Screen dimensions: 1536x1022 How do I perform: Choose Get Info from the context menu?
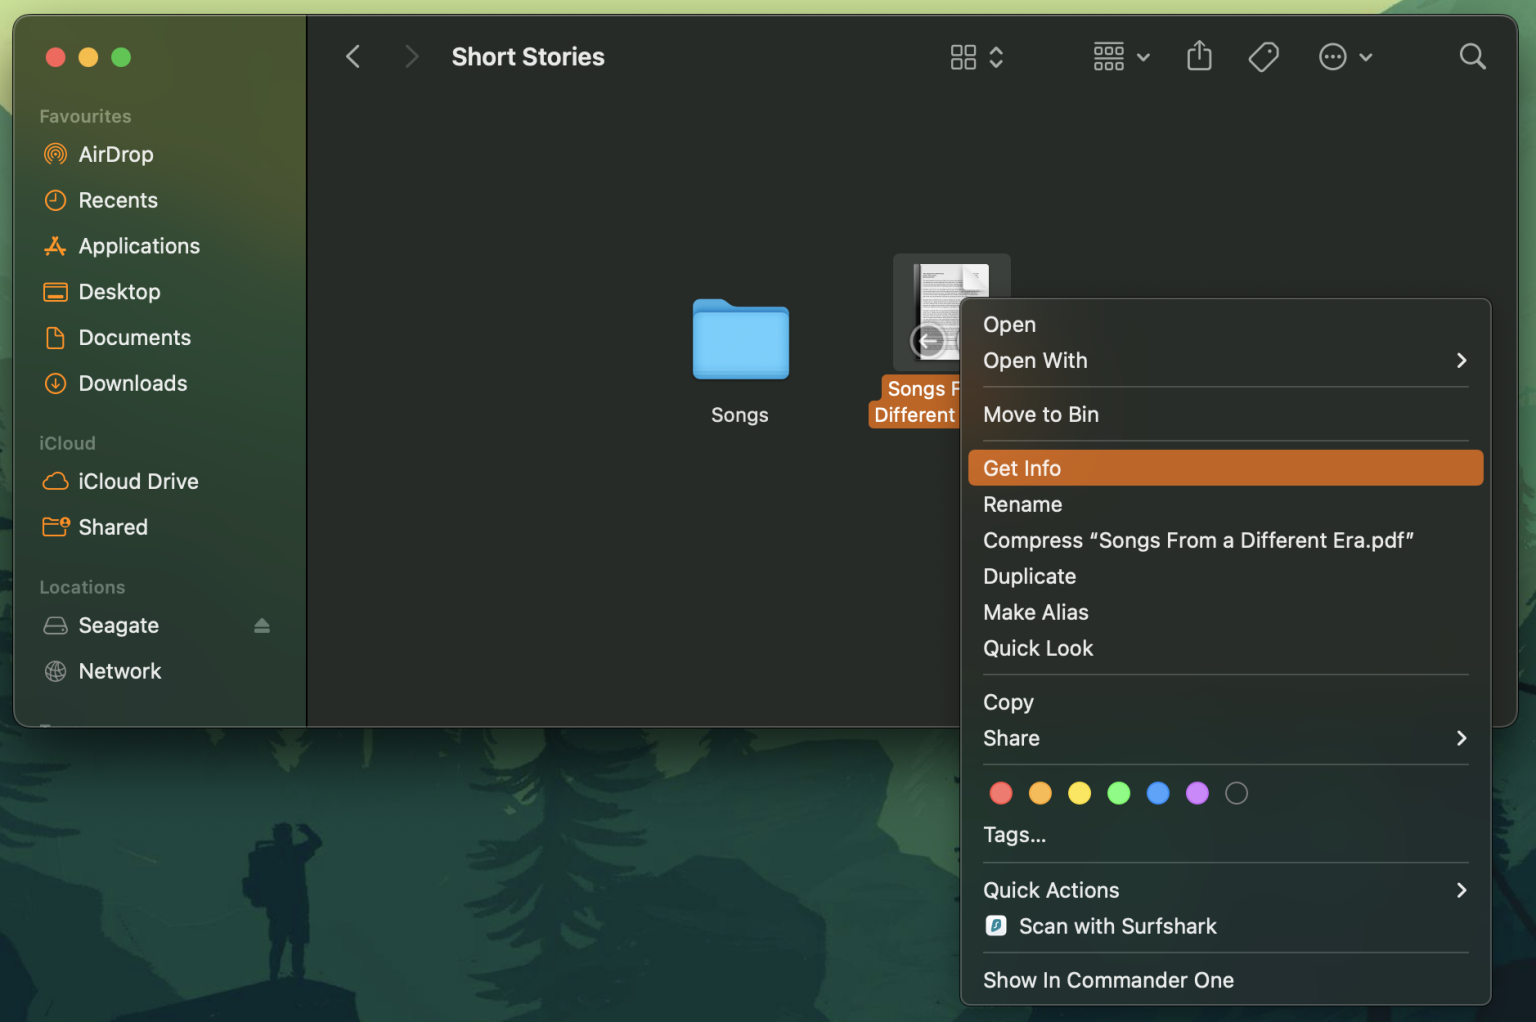(1021, 467)
